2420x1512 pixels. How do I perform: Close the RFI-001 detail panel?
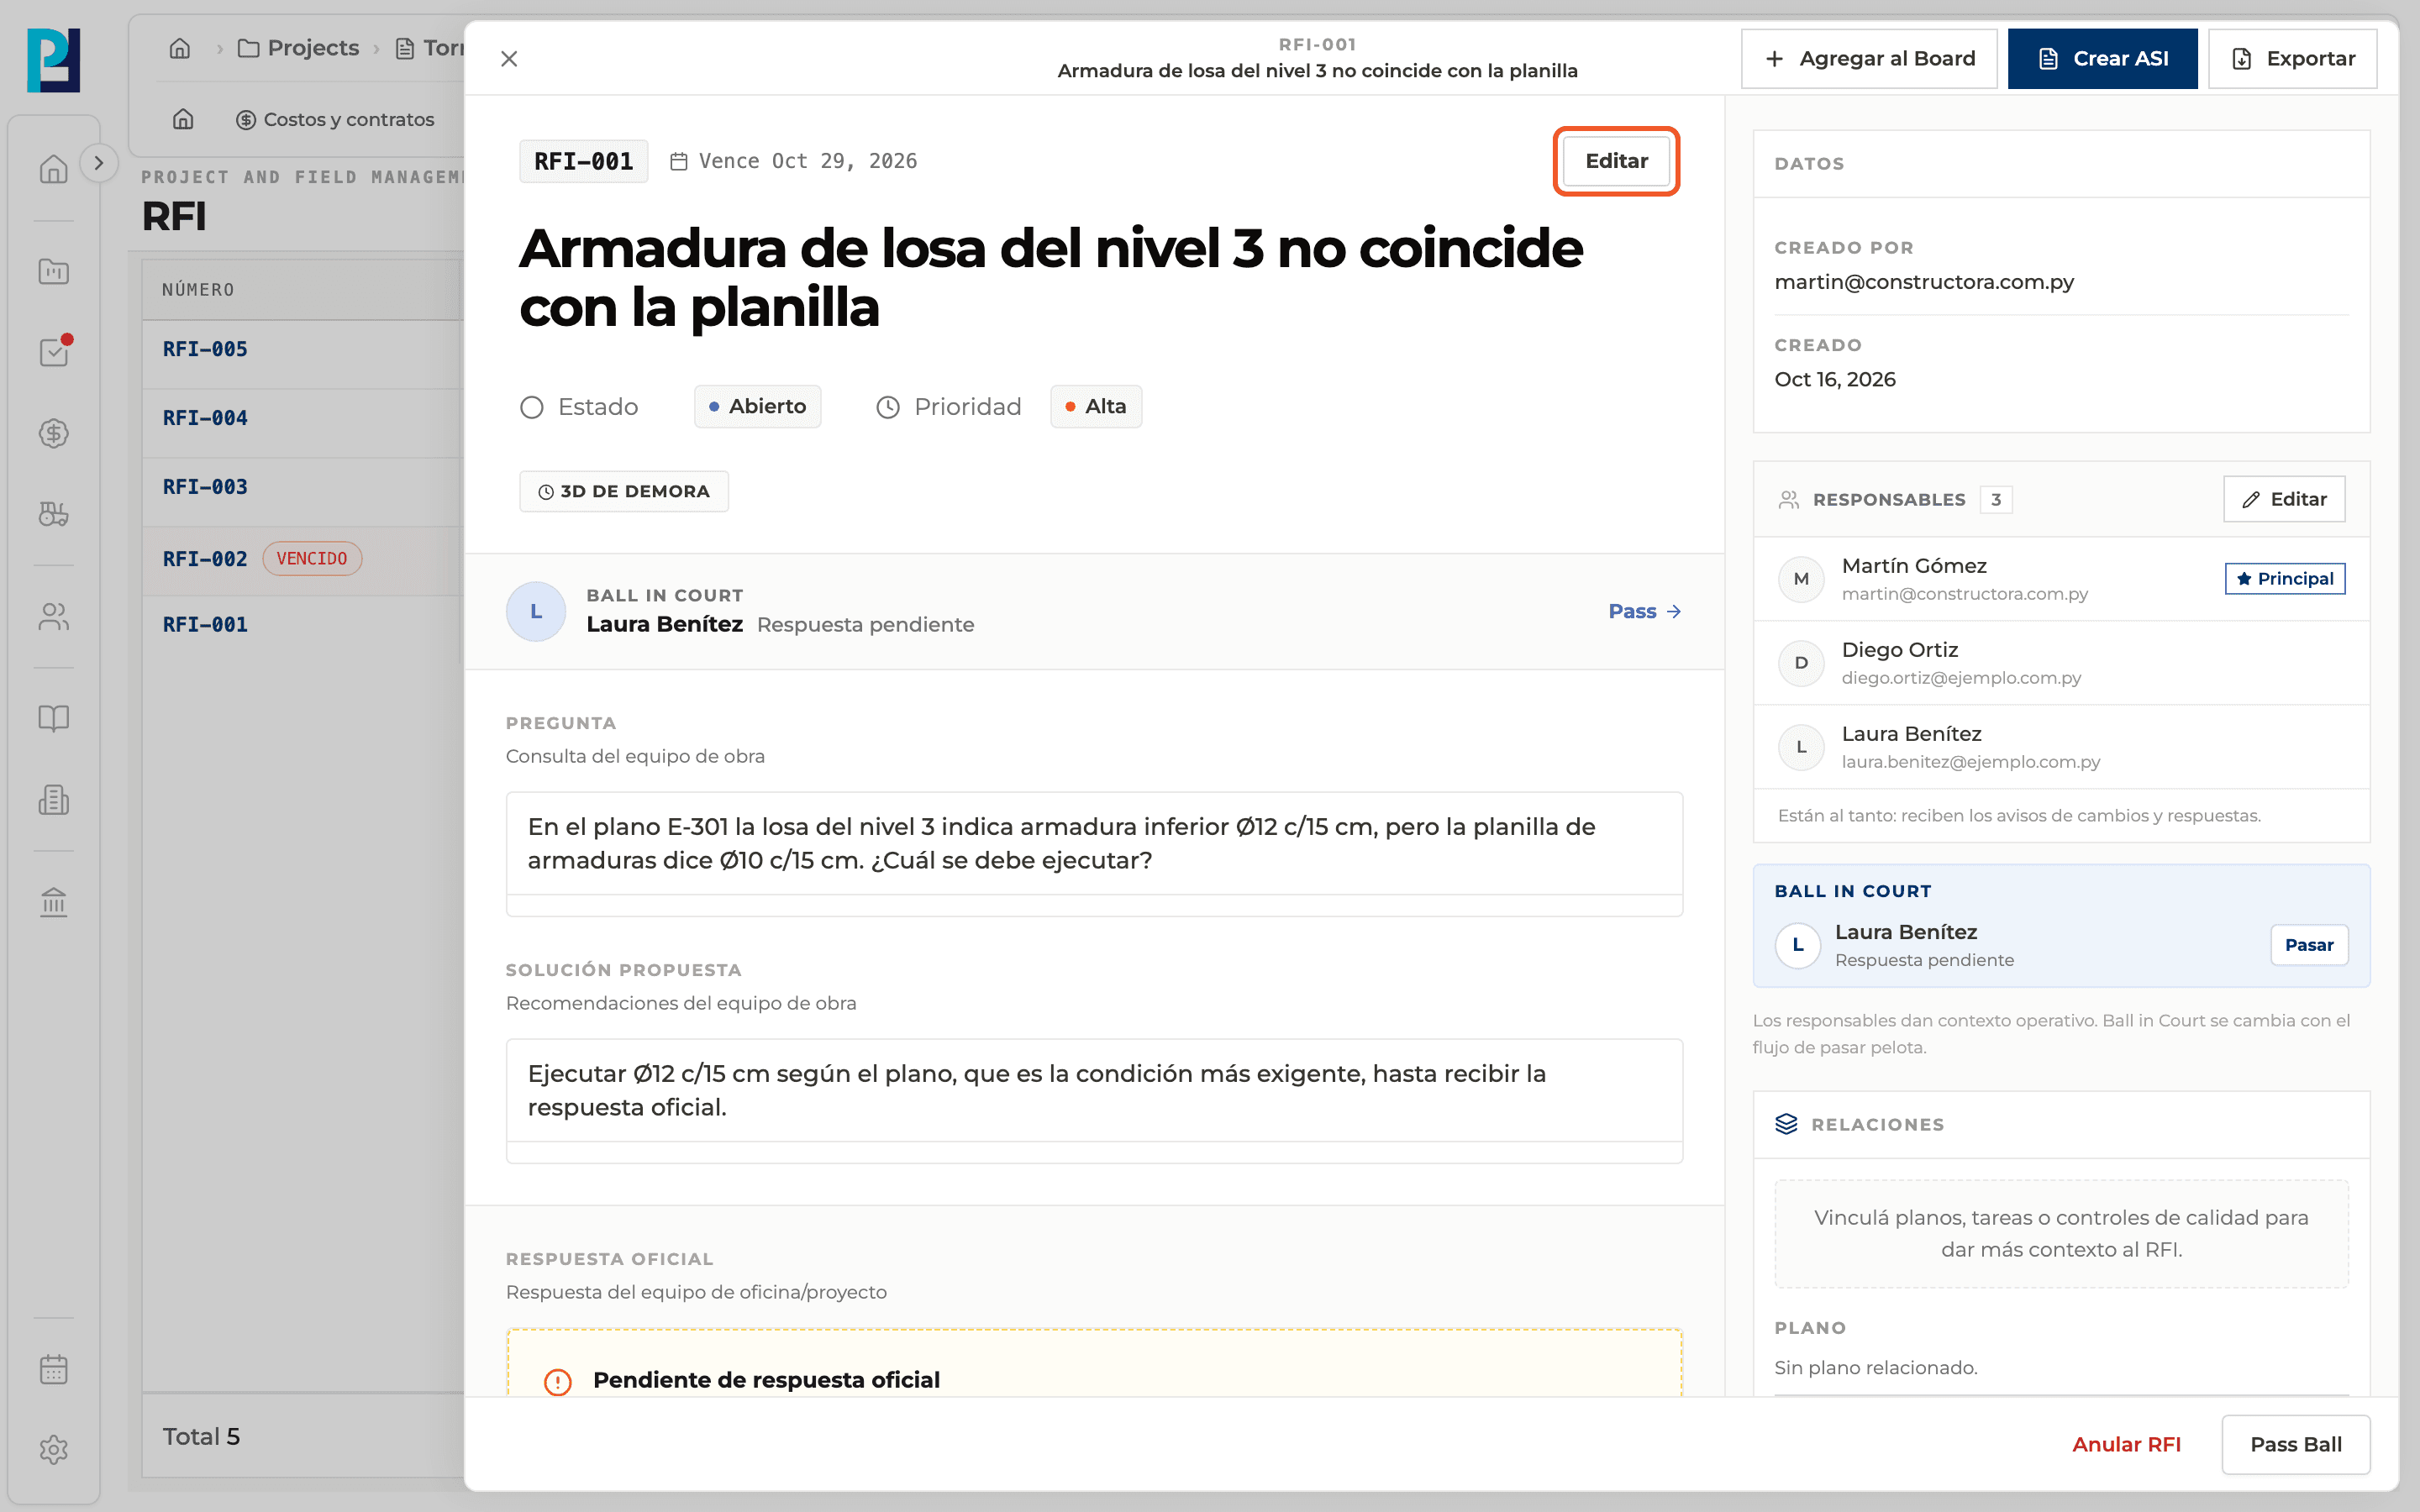509,59
